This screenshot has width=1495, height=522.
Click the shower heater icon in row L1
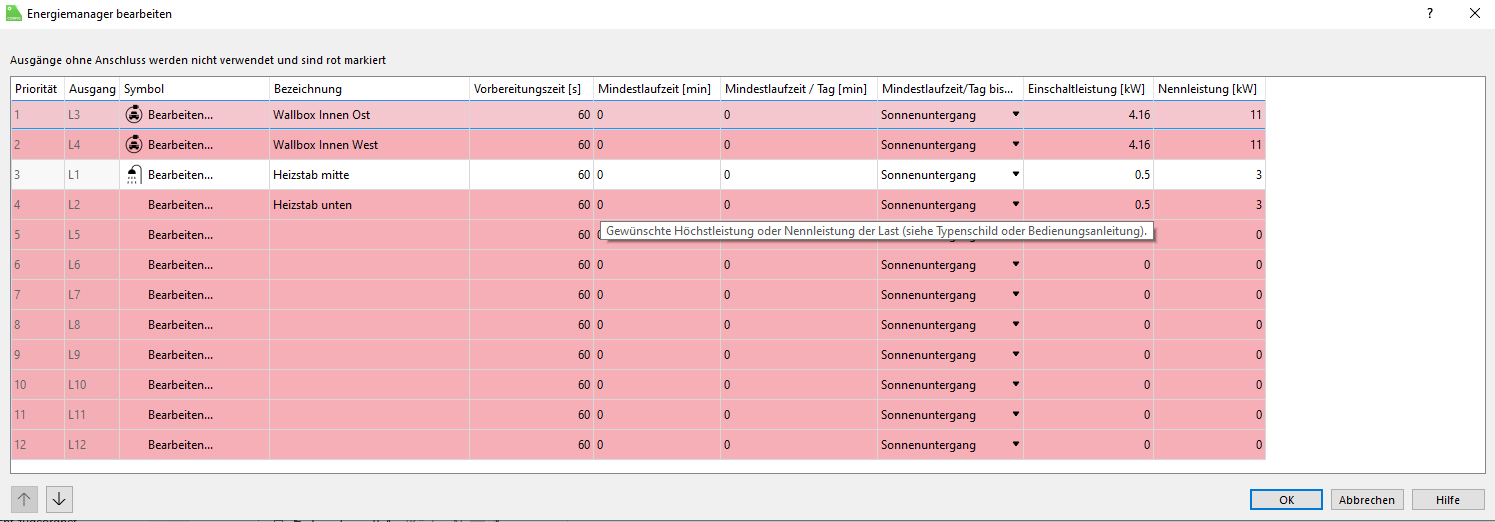point(133,175)
